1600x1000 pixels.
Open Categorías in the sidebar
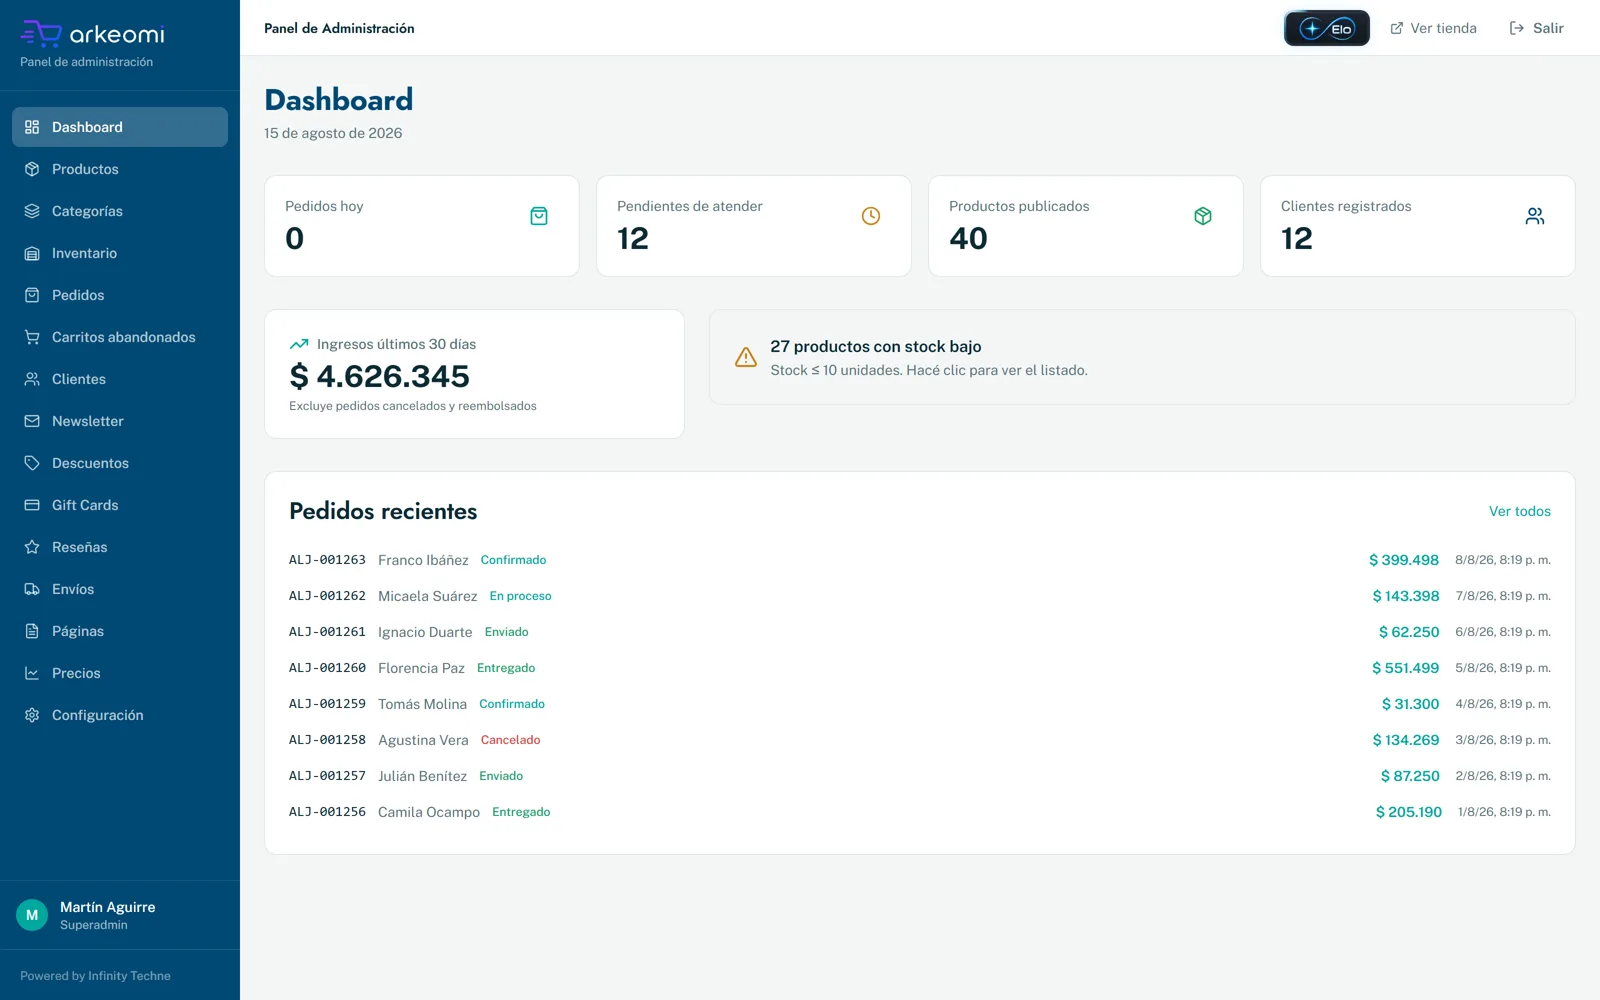120,211
